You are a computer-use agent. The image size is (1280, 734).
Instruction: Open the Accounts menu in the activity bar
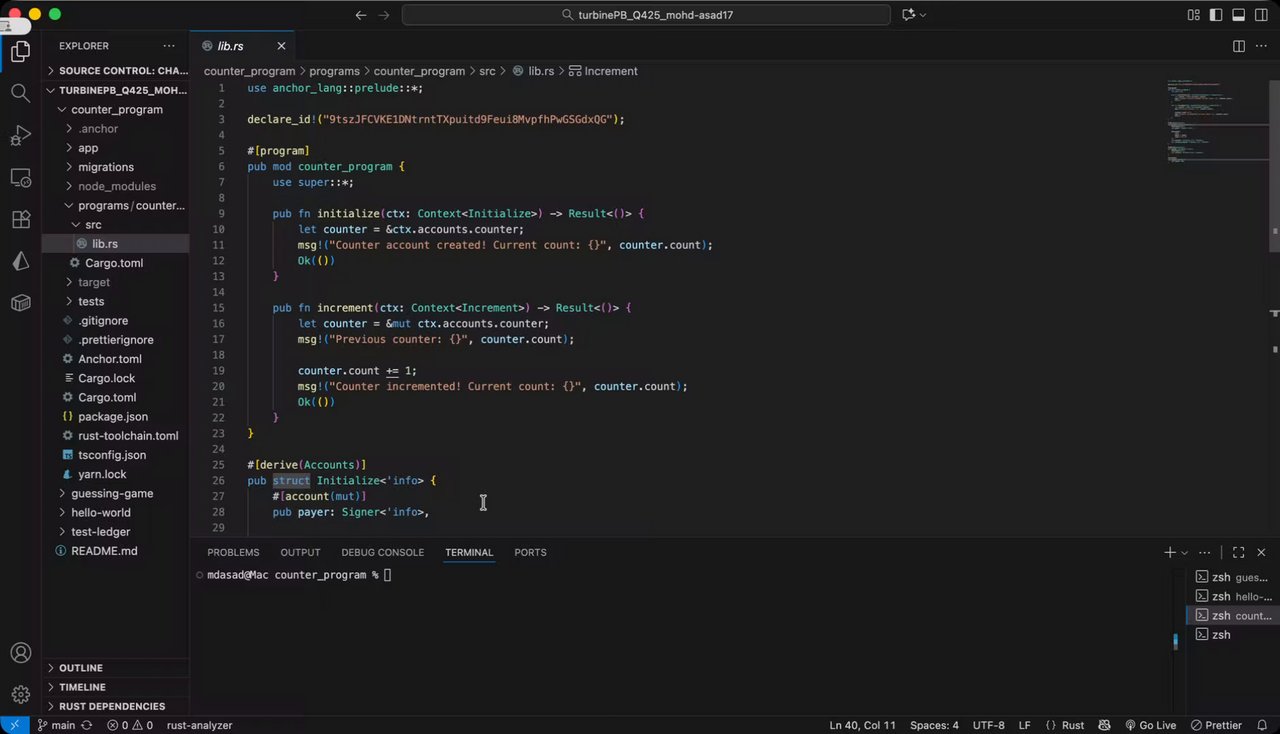point(20,653)
